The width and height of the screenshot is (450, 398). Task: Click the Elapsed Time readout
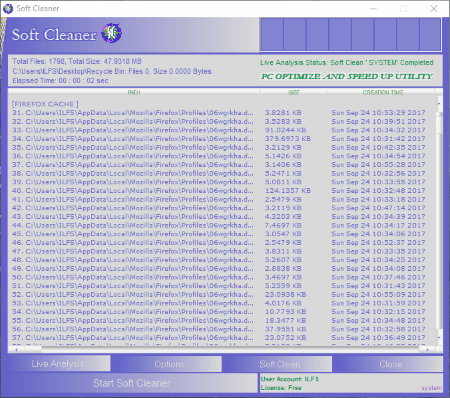pyautogui.click(x=60, y=81)
